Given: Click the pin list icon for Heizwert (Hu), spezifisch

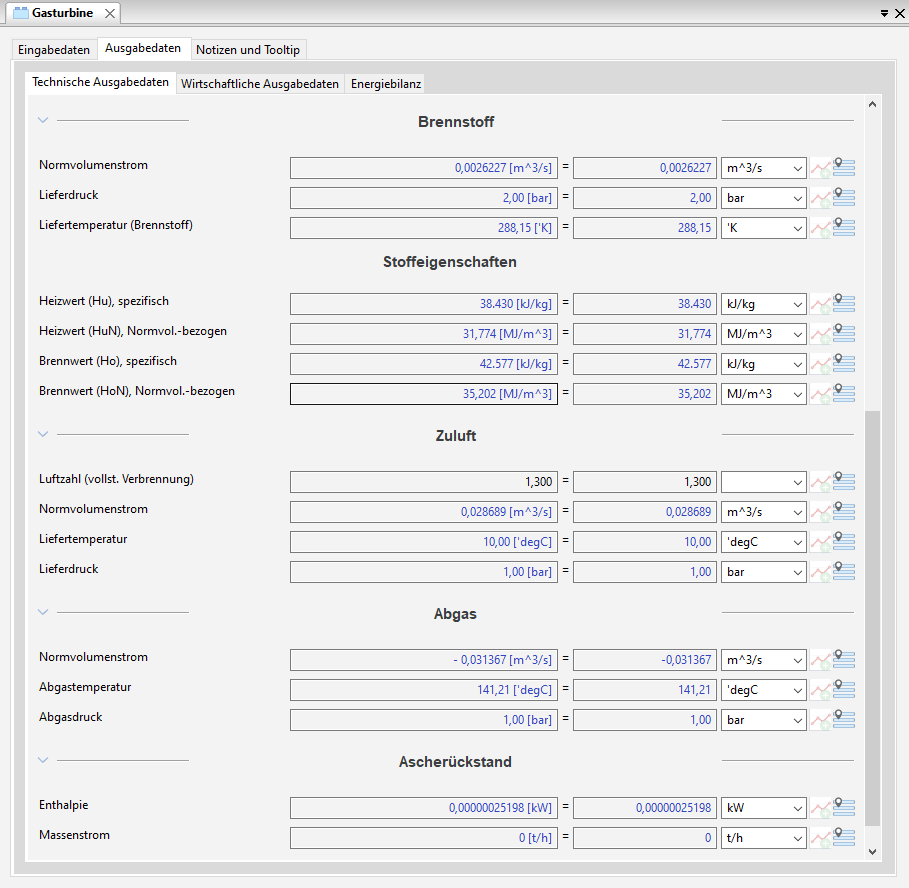Looking at the screenshot, I should coord(844,303).
